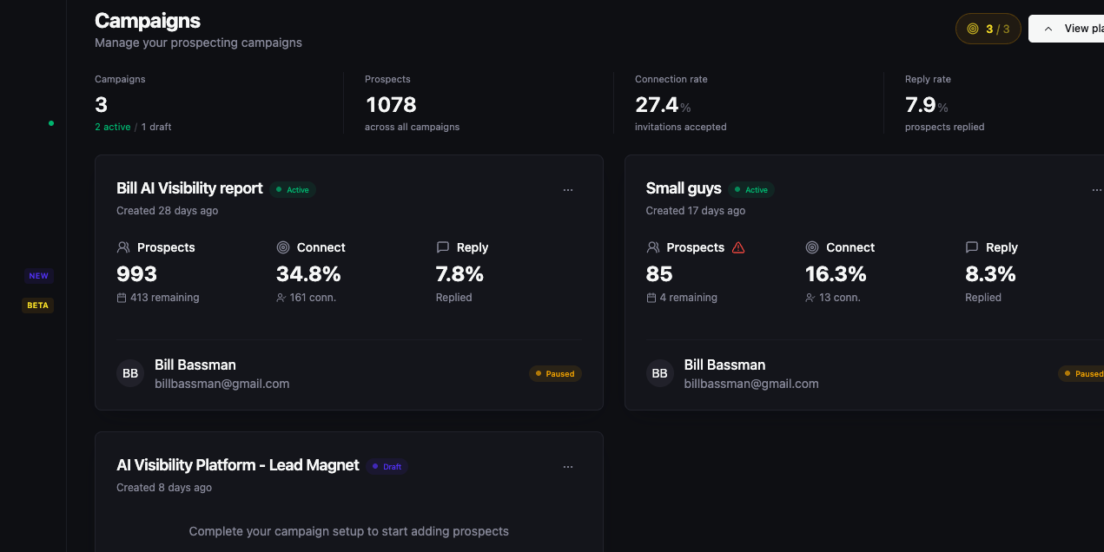
Task: Click the Connect target icon in Bill AI Visibility report
Action: (283, 248)
